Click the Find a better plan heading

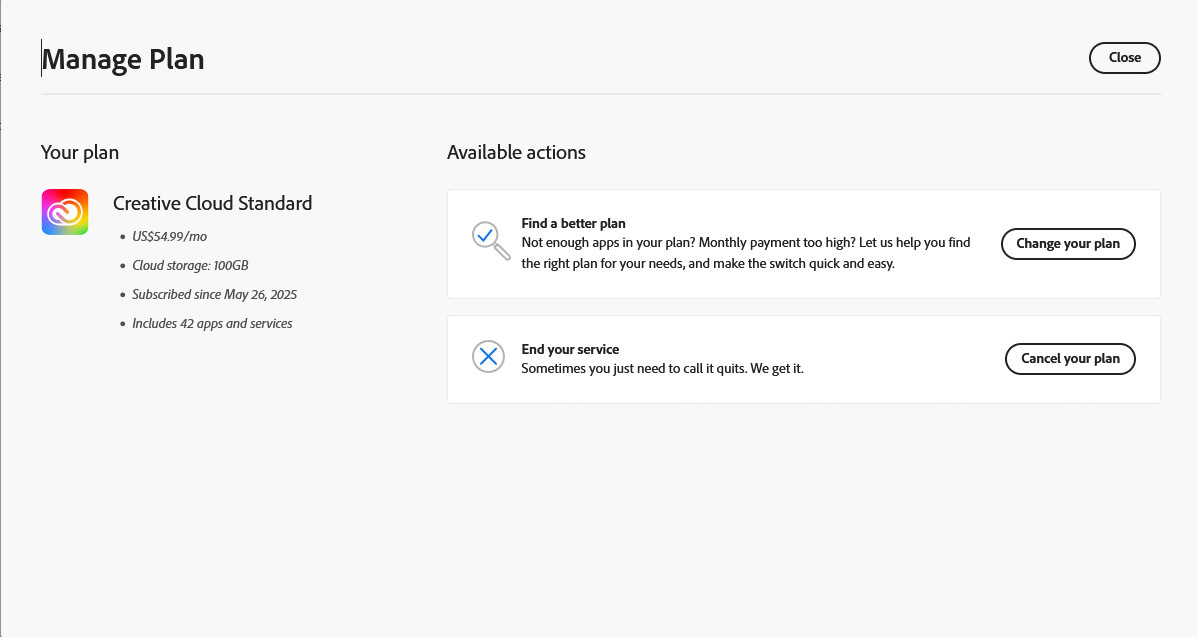pyautogui.click(x=573, y=223)
